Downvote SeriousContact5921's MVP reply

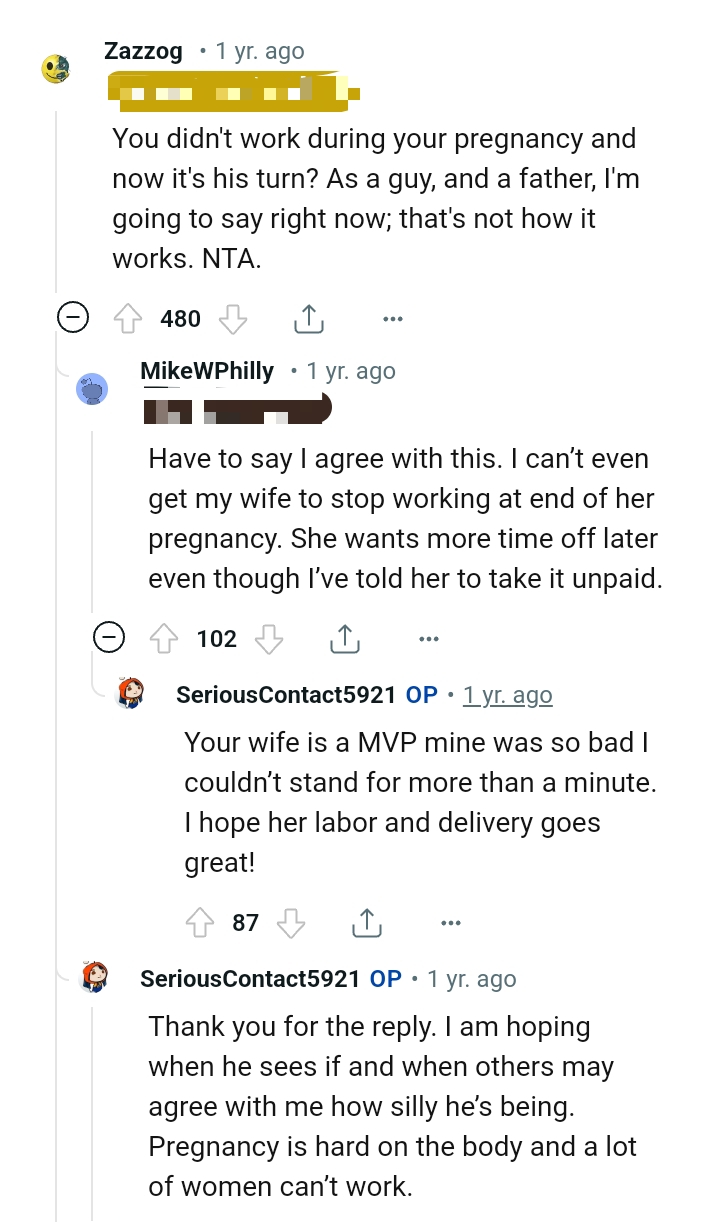point(291,922)
